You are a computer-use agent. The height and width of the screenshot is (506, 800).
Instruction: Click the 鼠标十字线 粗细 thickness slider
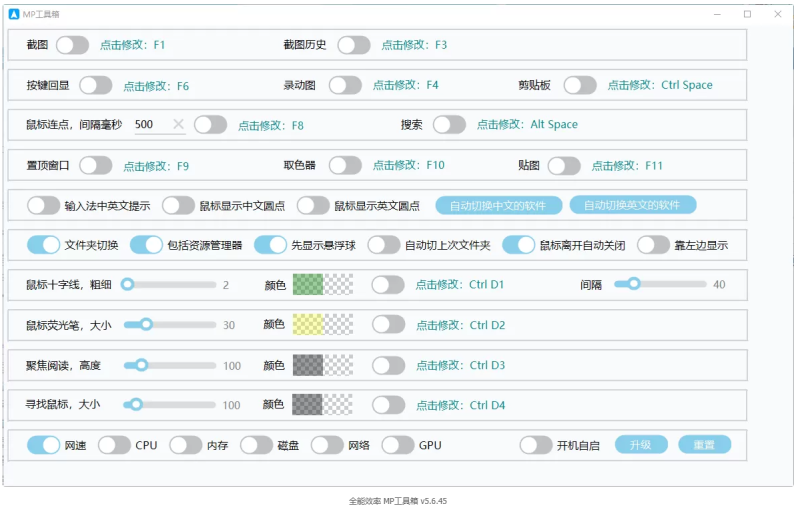point(168,285)
